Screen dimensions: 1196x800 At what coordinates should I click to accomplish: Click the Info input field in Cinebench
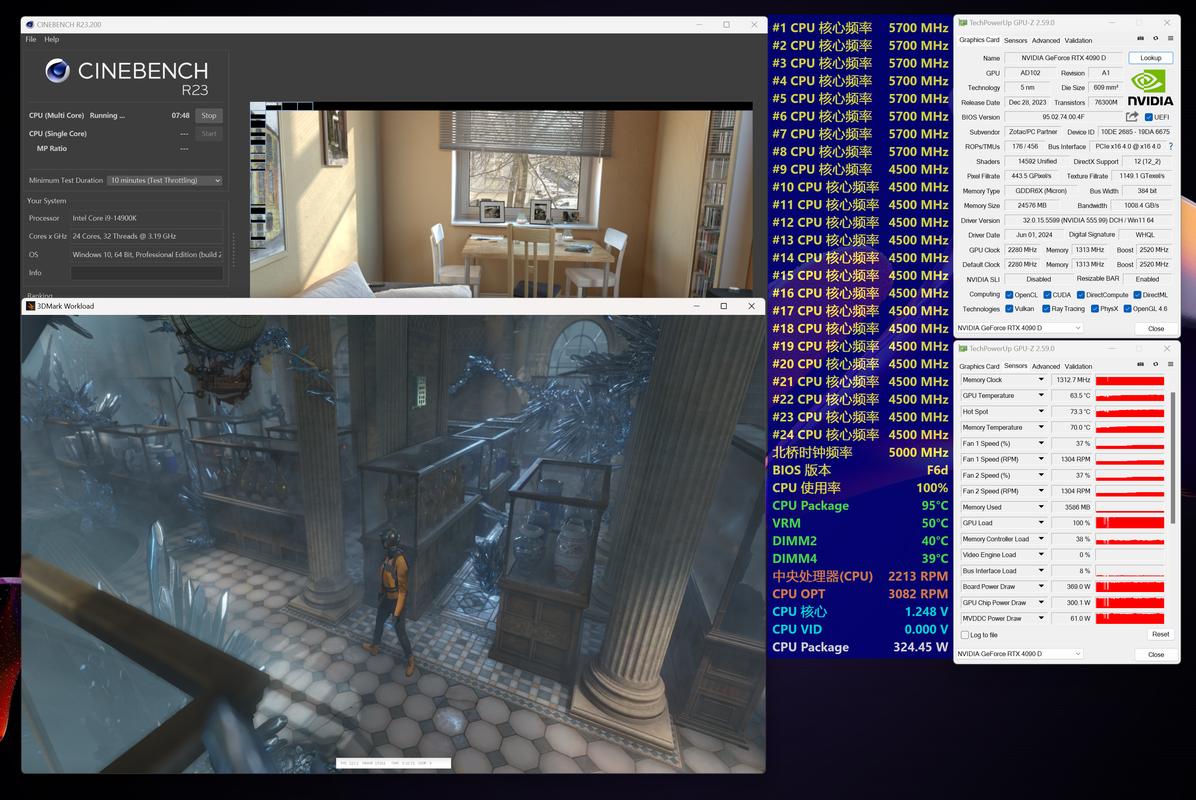click(146, 272)
